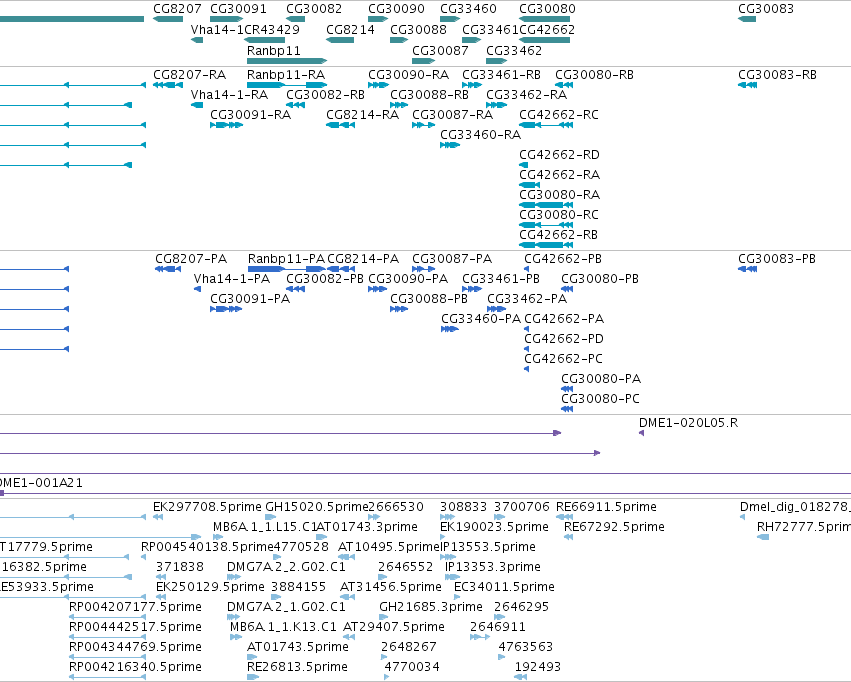
Task: Select the CG42662-RA transcript
Action: click(530, 185)
